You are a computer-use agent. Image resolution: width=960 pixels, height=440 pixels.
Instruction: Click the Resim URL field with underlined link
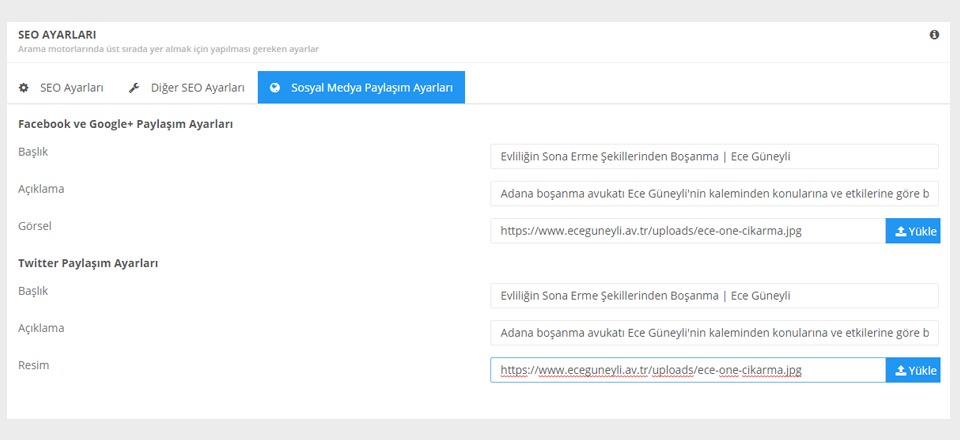(688, 370)
